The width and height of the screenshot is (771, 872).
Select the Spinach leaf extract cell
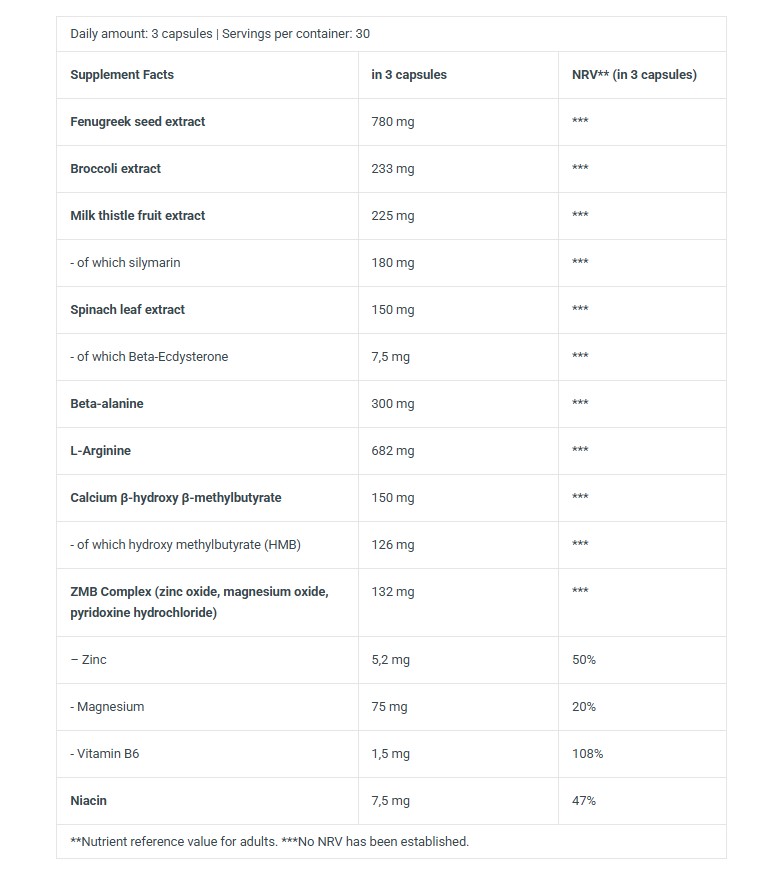207,310
